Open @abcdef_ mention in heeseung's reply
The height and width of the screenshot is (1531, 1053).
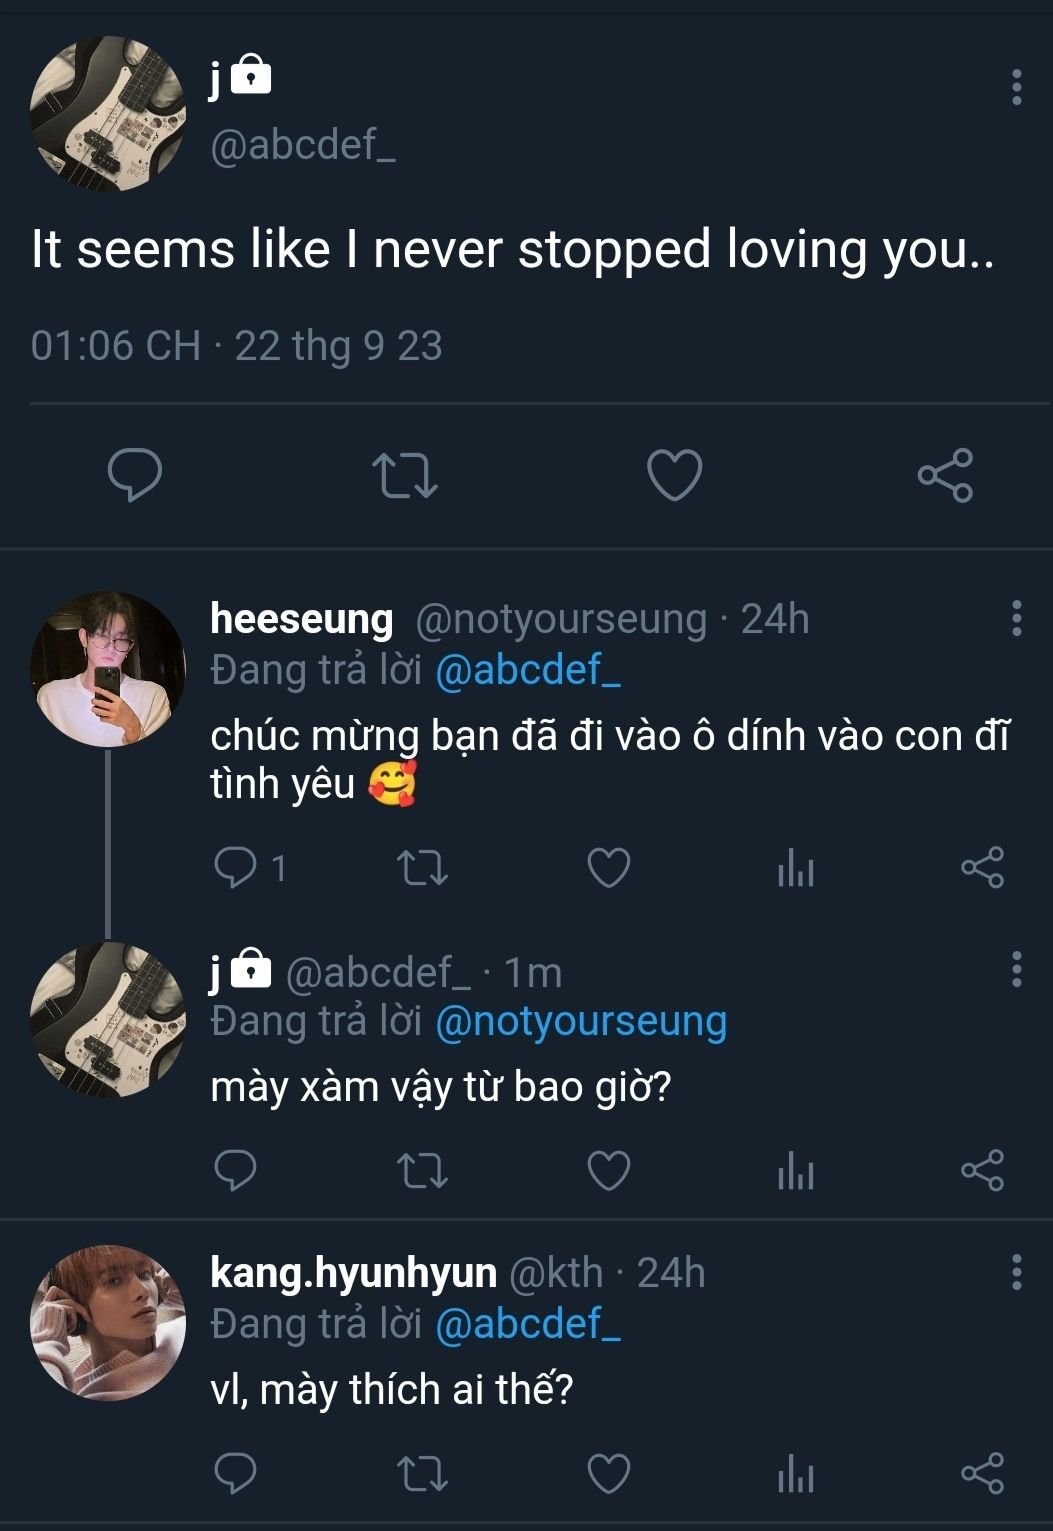(528, 670)
